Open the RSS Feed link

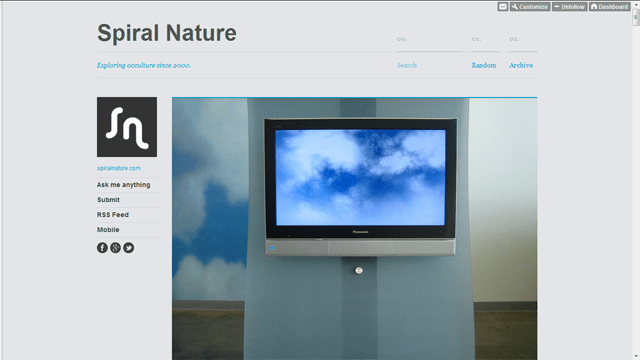pyautogui.click(x=113, y=215)
